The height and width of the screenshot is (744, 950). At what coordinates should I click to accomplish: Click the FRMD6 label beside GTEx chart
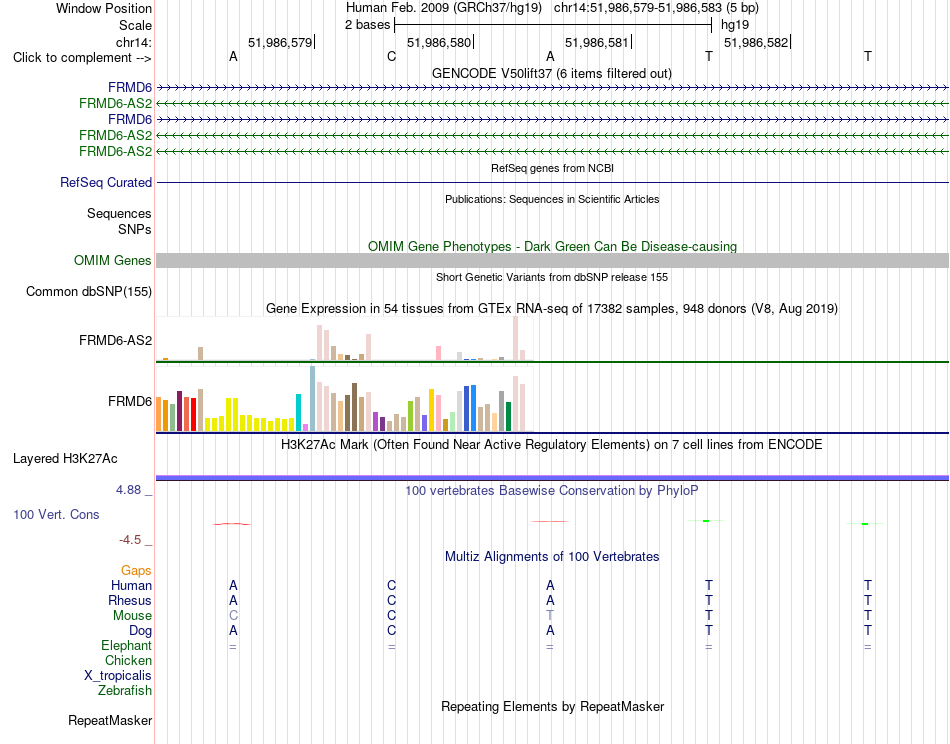[x=130, y=402]
